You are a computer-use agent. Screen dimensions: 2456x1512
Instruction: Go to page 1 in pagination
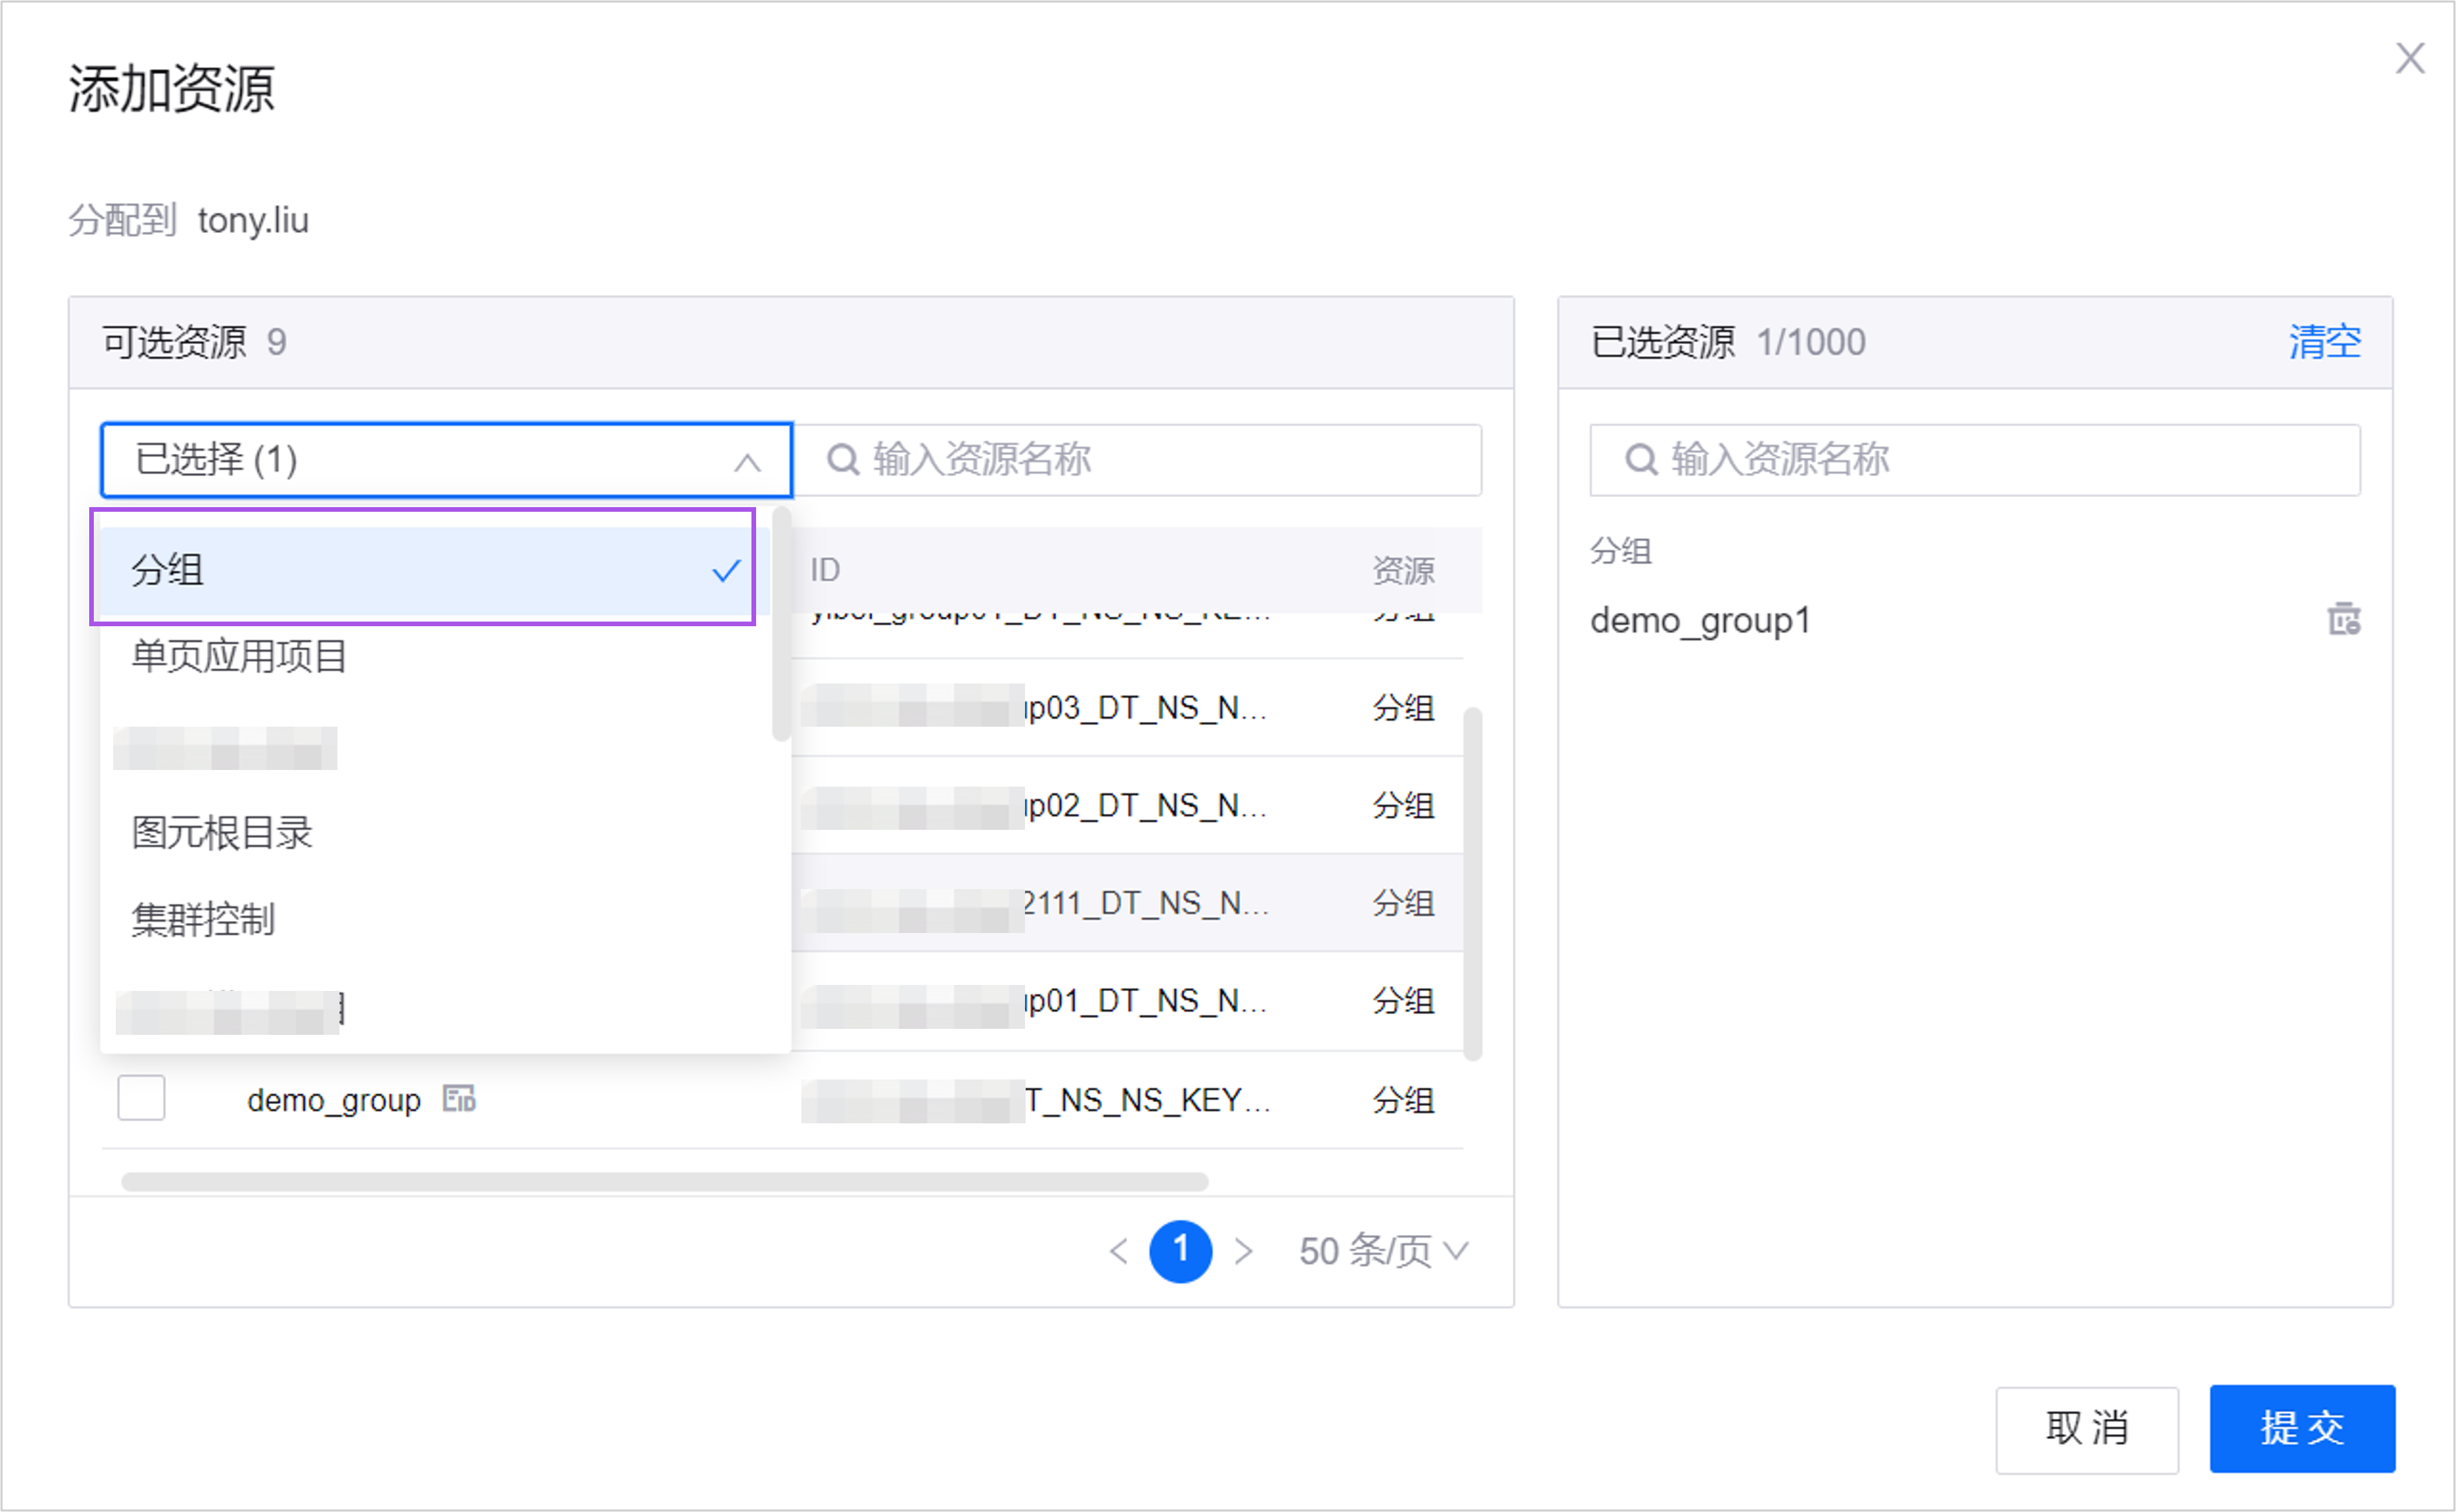(x=1181, y=1250)
